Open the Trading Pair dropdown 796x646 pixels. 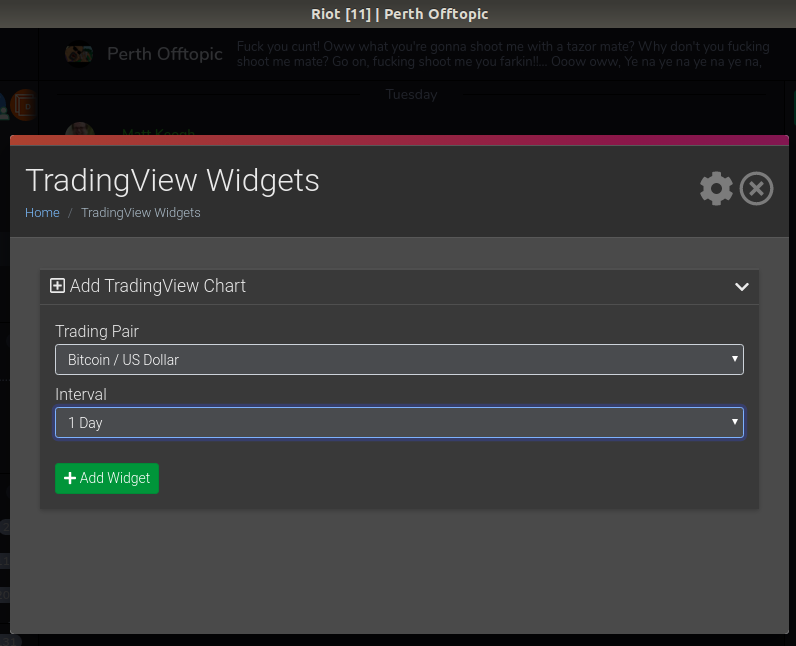(399, 360)
